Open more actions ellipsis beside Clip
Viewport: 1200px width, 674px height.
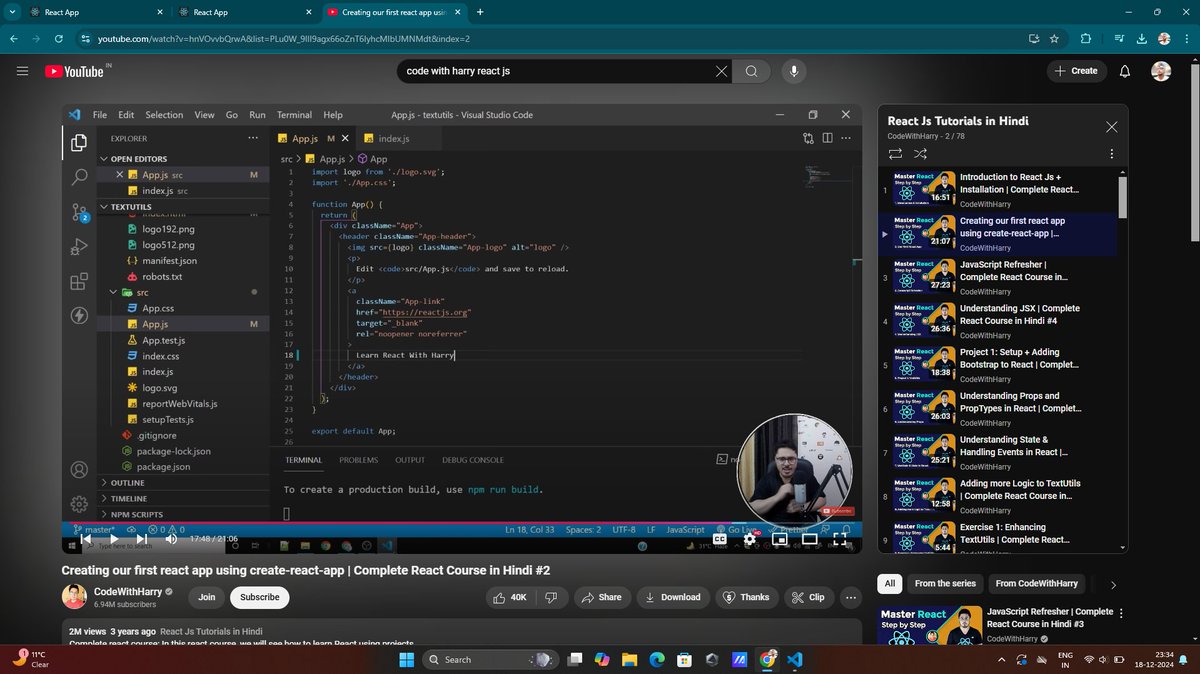(852, 597)
